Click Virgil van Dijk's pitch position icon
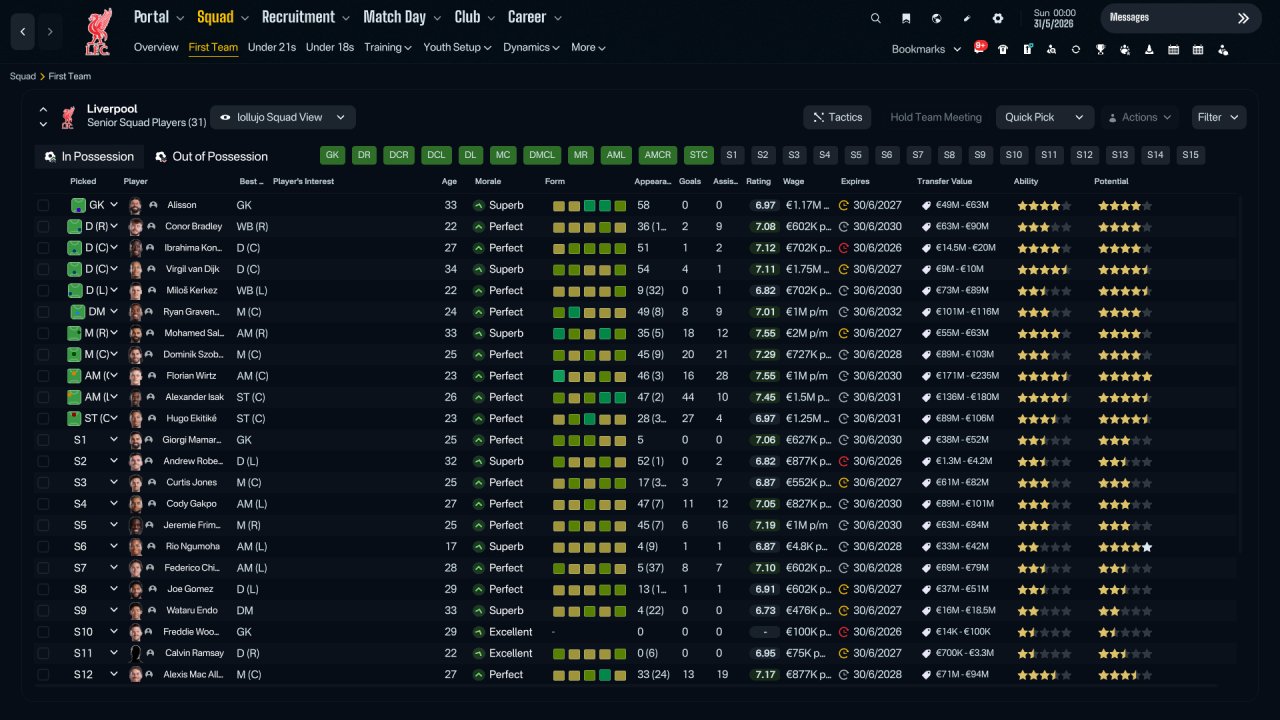This screenshot has width=1280, height=720. click(x=76, y=269)
